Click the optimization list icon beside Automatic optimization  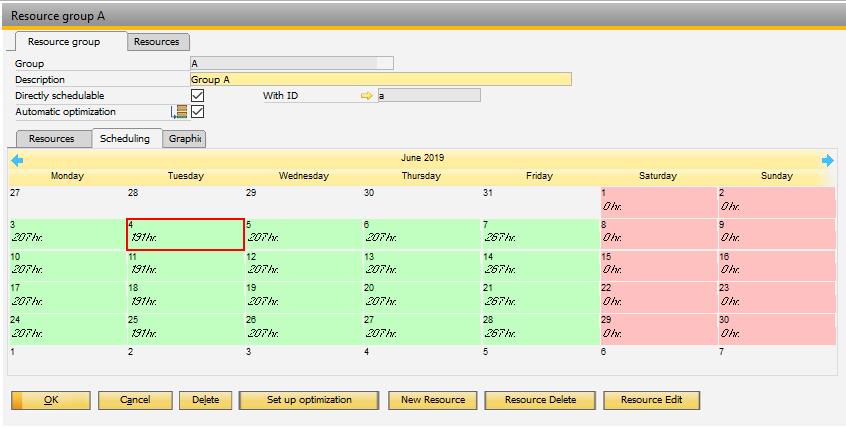tap(181, 112)
